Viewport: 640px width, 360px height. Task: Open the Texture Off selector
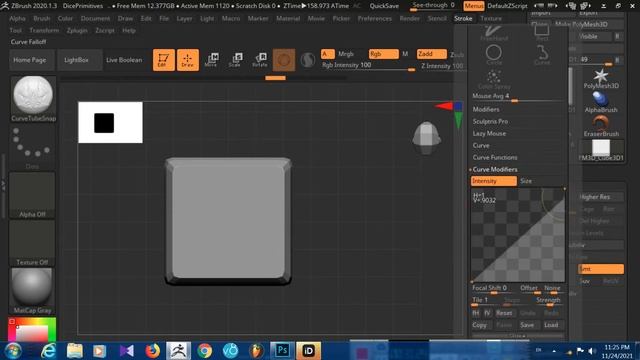(x=32, y=243)
